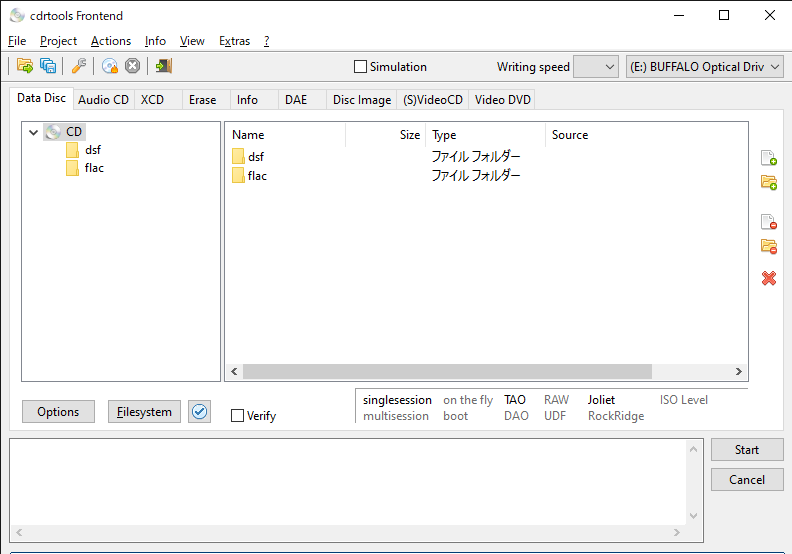The image size is (792, 554).
Task: Switch to the Audio CD tab
Action: (103, 100)
